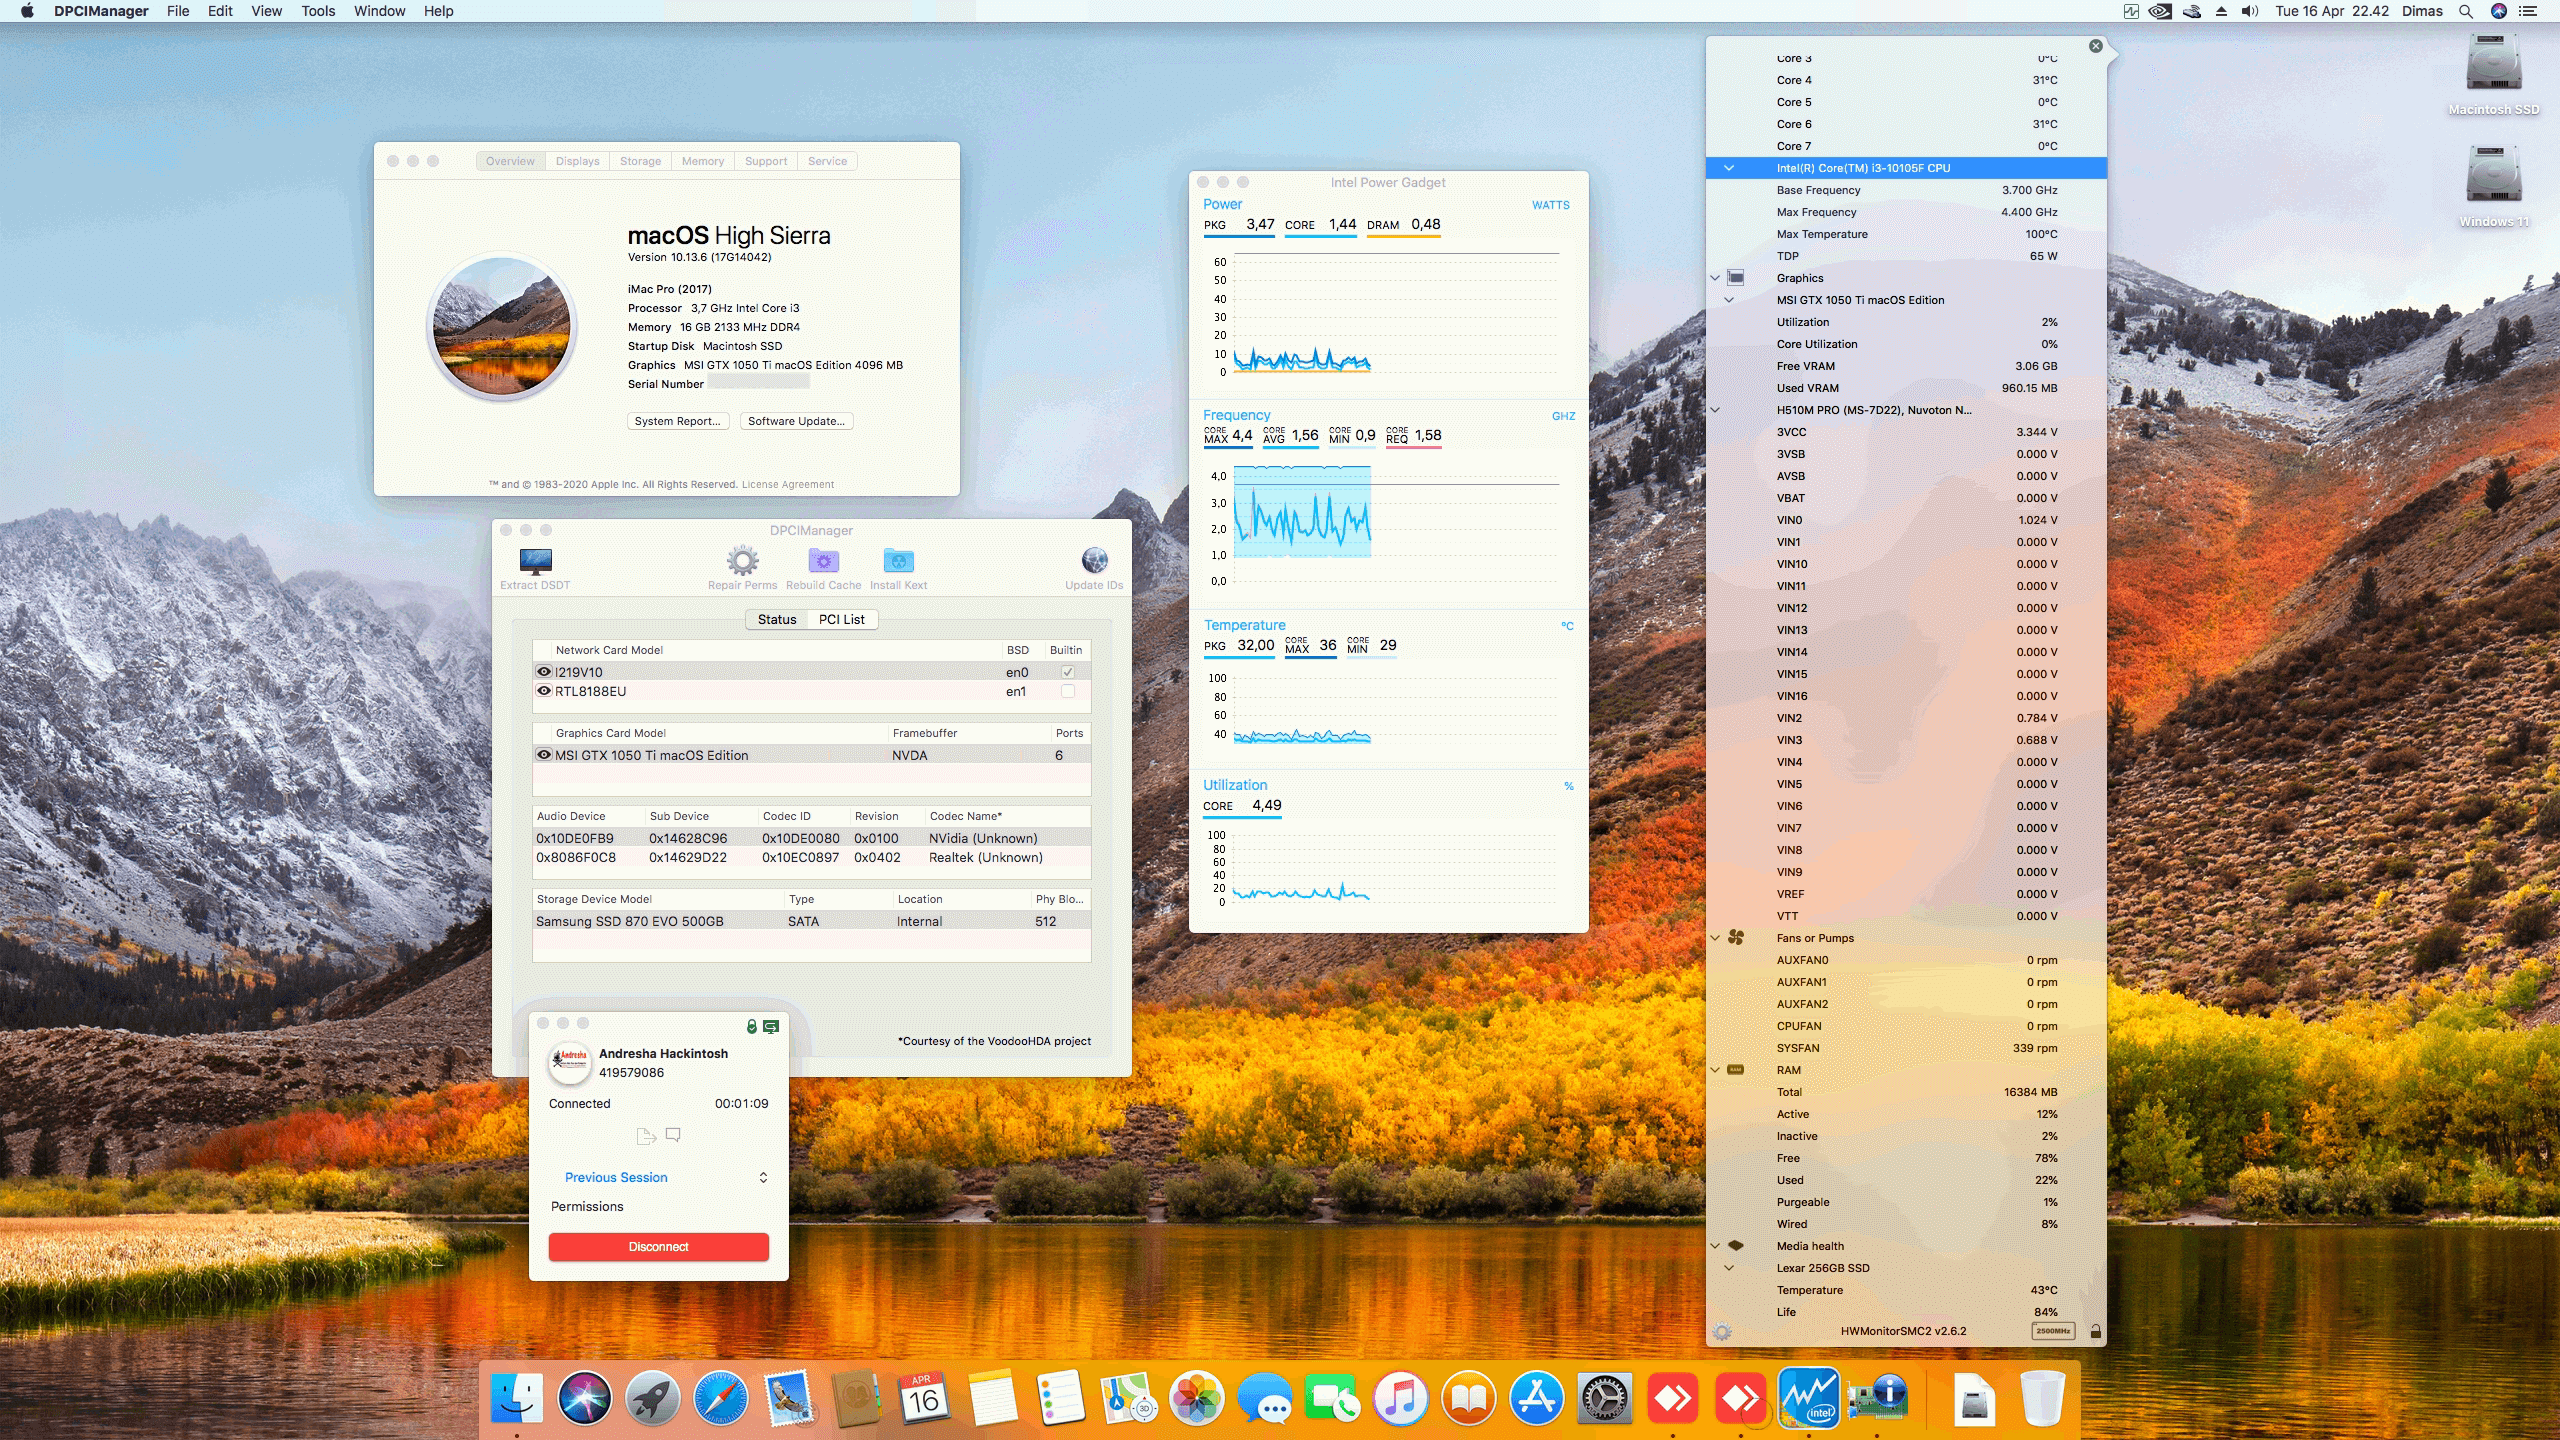Select the Samsung SSD 870 EVO storage row
Viewport: 2560px width, 1440px height.
pyautogui.click(x=700, y=921)
